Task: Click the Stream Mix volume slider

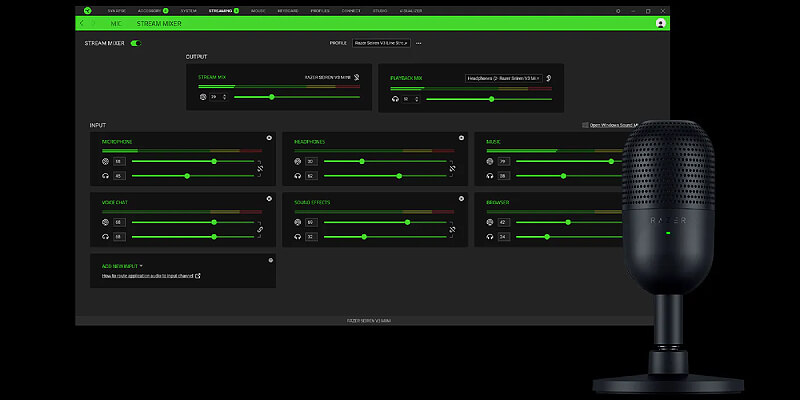Action: coord(297,97)
